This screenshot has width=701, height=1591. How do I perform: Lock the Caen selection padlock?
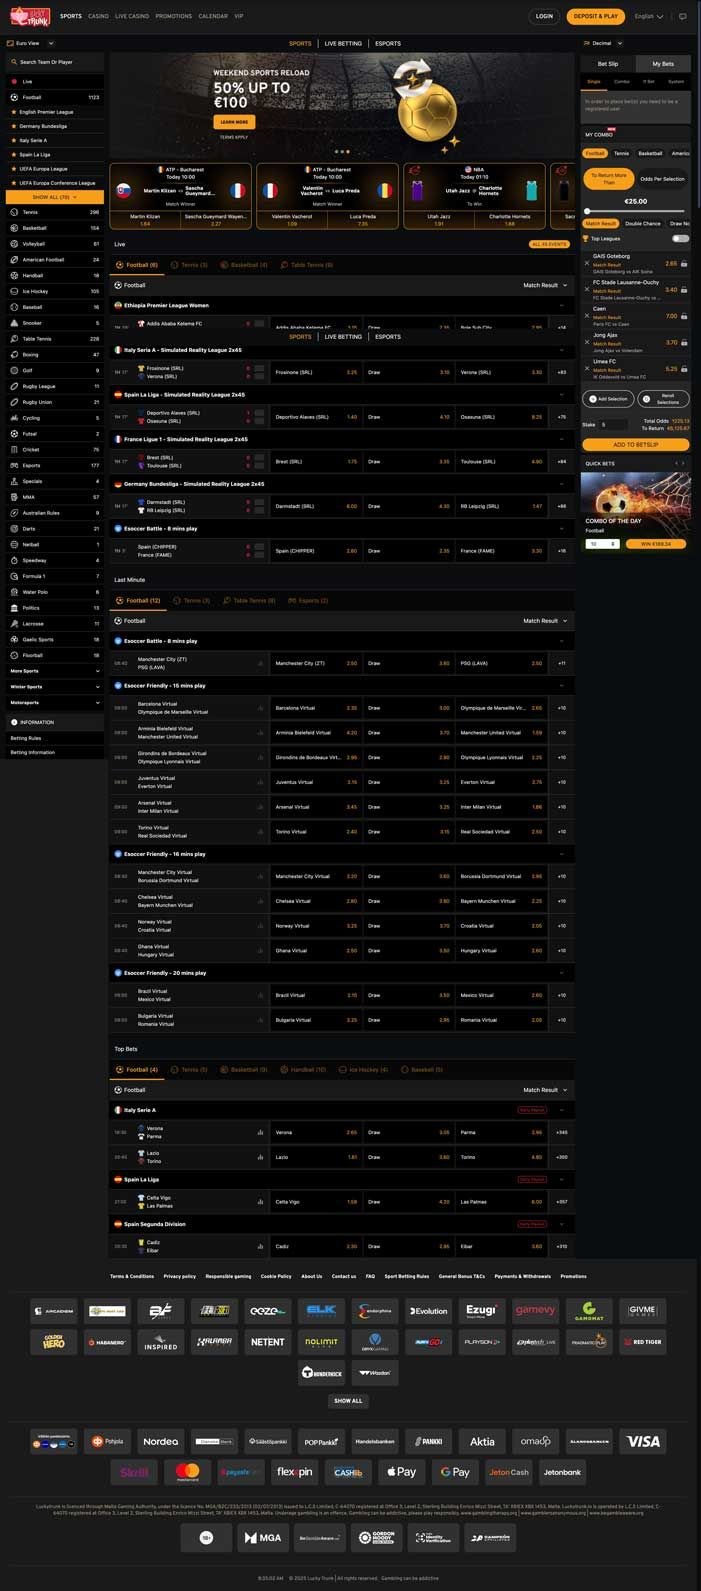(x=685, y=317)
